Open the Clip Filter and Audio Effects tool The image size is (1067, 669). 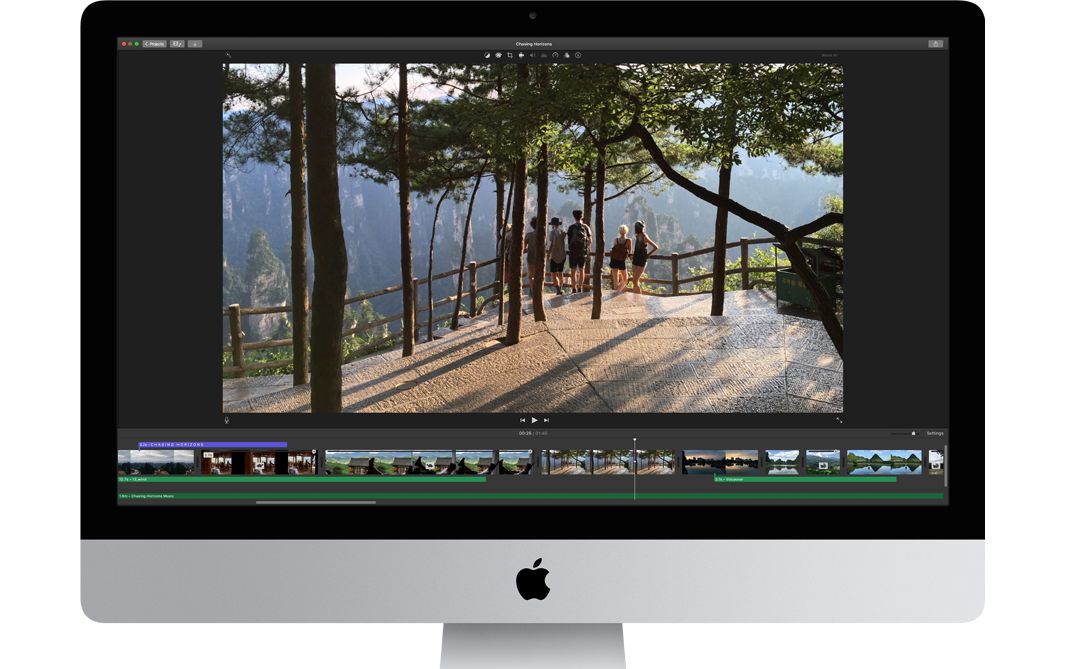click(567, 55)
